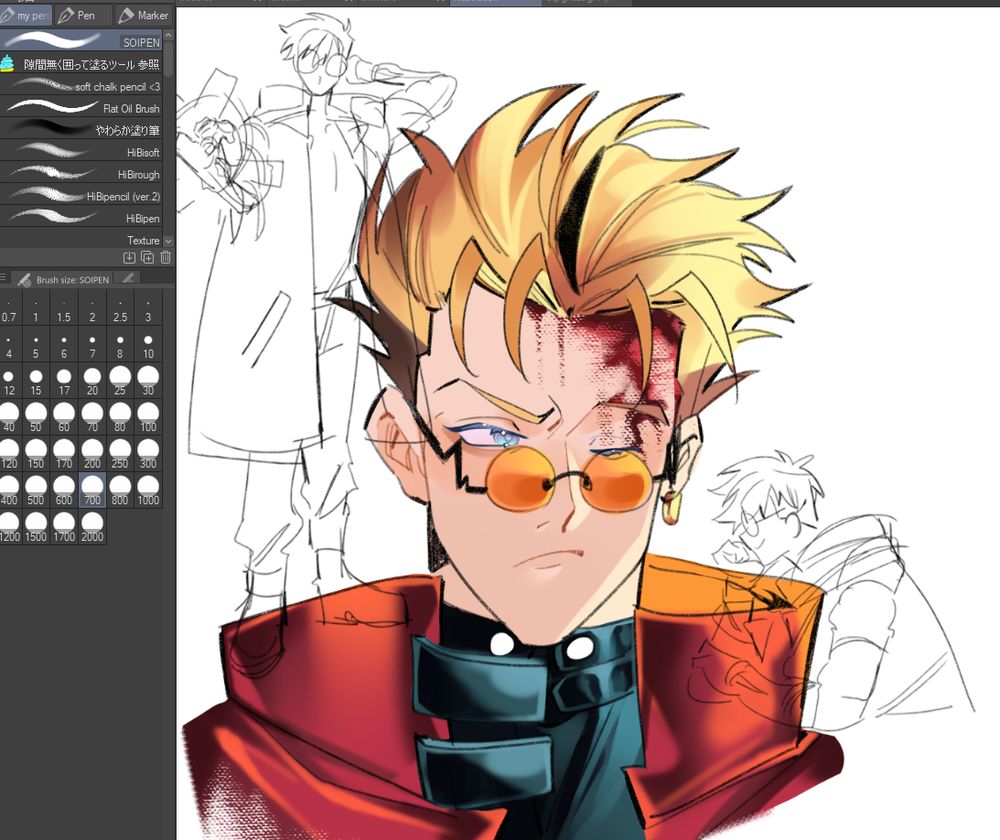
Task: Choose the 17 brush size preset
Action: tap(64, 381)
